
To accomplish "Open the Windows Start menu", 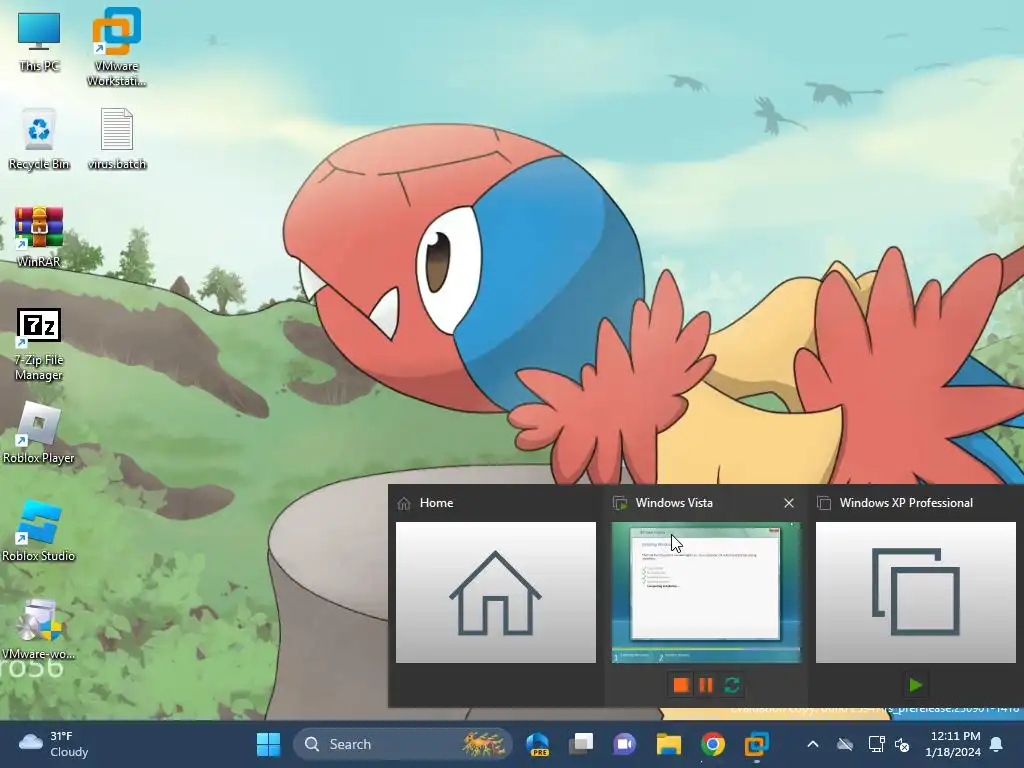I will click(x=268, y=744).
